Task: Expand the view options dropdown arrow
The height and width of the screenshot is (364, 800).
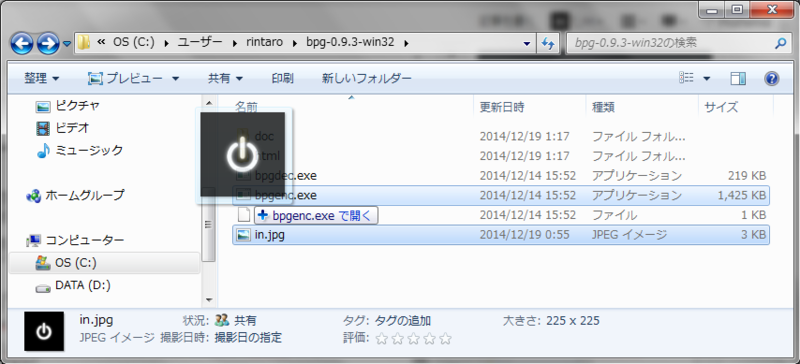Action: [707, 79]
